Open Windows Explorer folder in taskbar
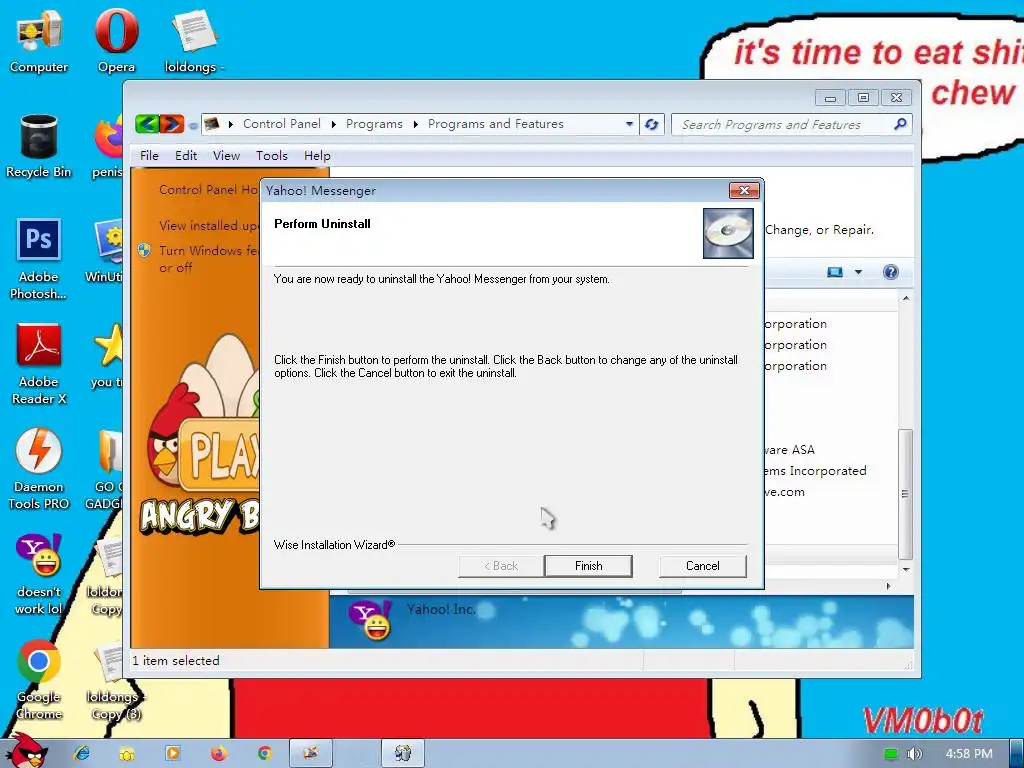1024x768 pixels. (x=127, y=754)
